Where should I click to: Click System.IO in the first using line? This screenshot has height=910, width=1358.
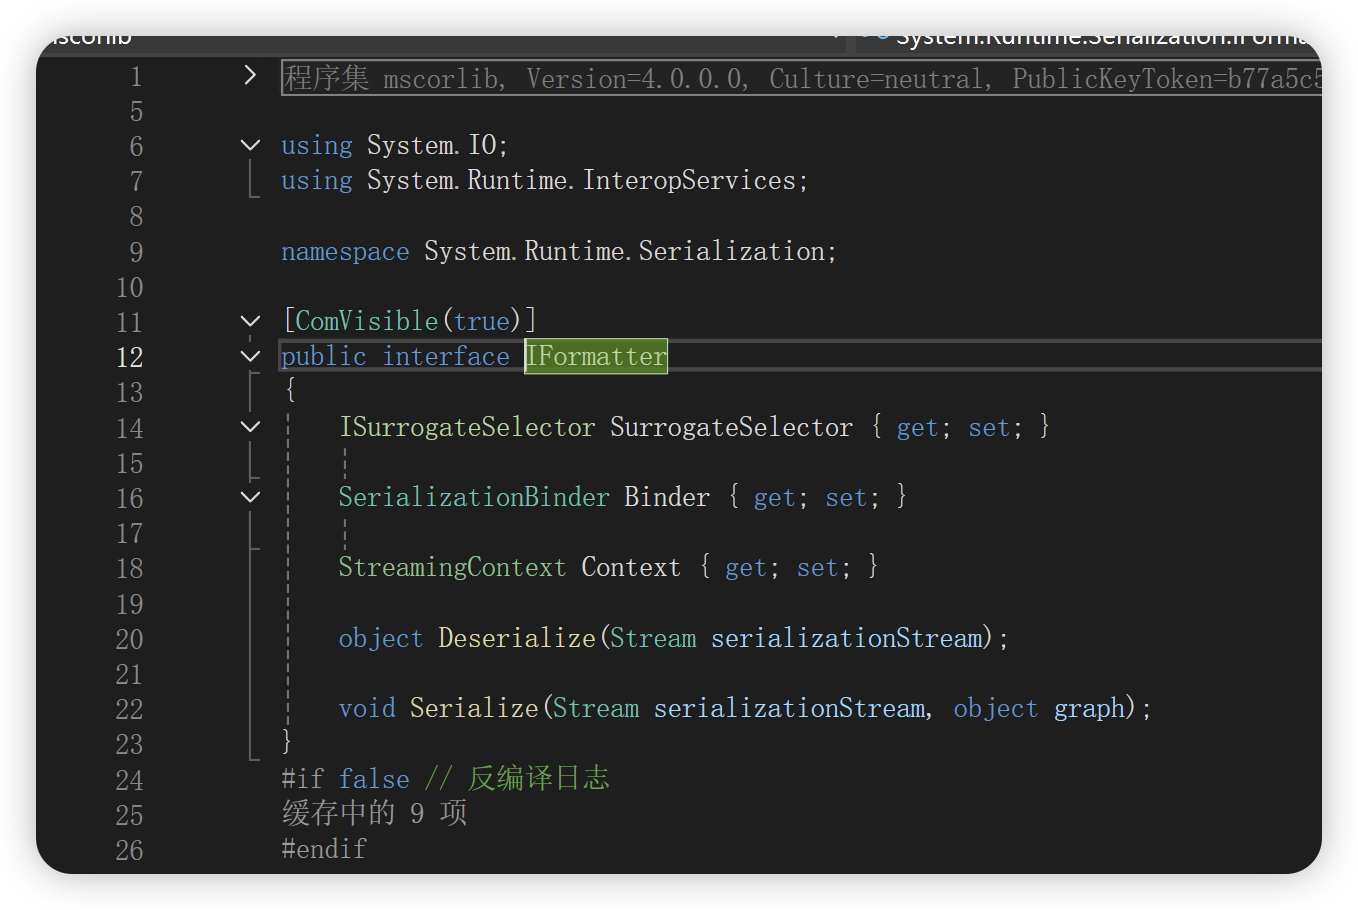431,145
